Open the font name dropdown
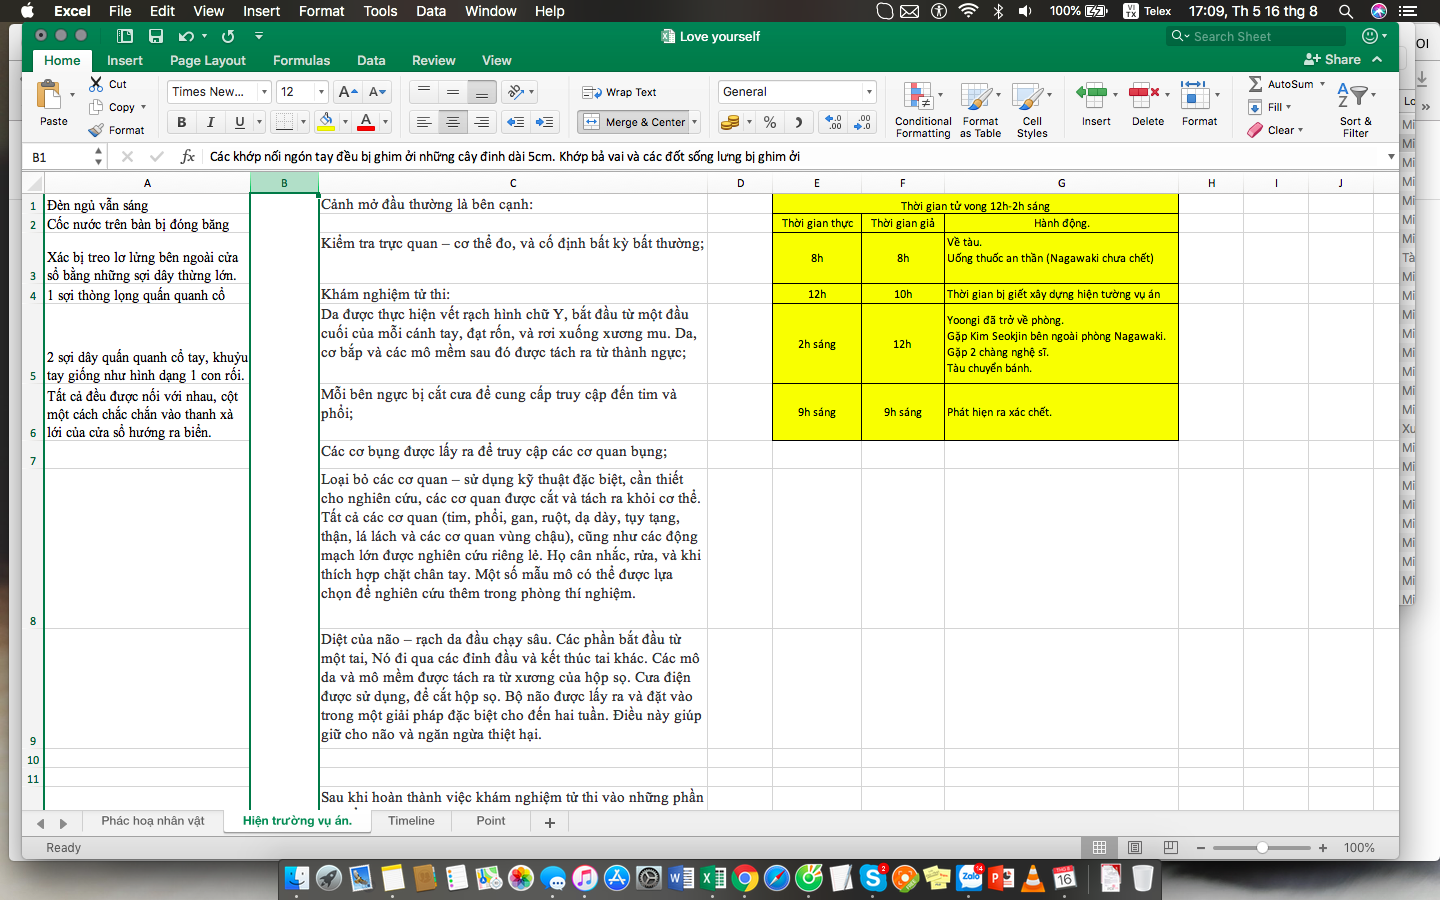Image resolution: width=1440 pixels, height=900 pixels. pyautogui.click(x=264, y=92)
